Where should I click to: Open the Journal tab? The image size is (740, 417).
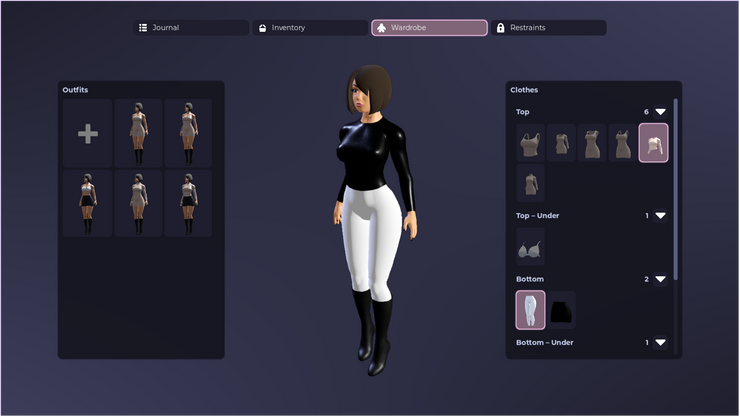click(192, 28)
